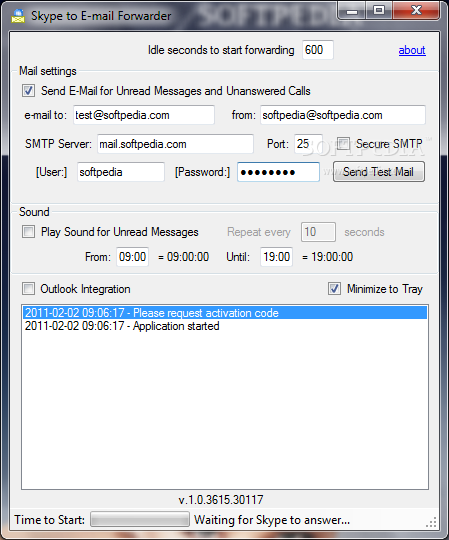Enable Play Sound for Unread Messages

(28, 232)
